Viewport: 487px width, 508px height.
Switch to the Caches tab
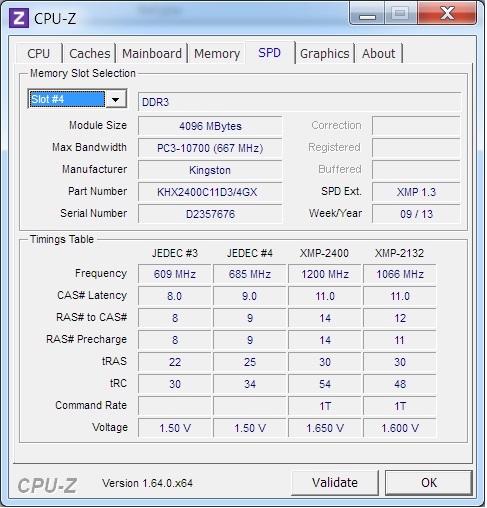[89, 53]
